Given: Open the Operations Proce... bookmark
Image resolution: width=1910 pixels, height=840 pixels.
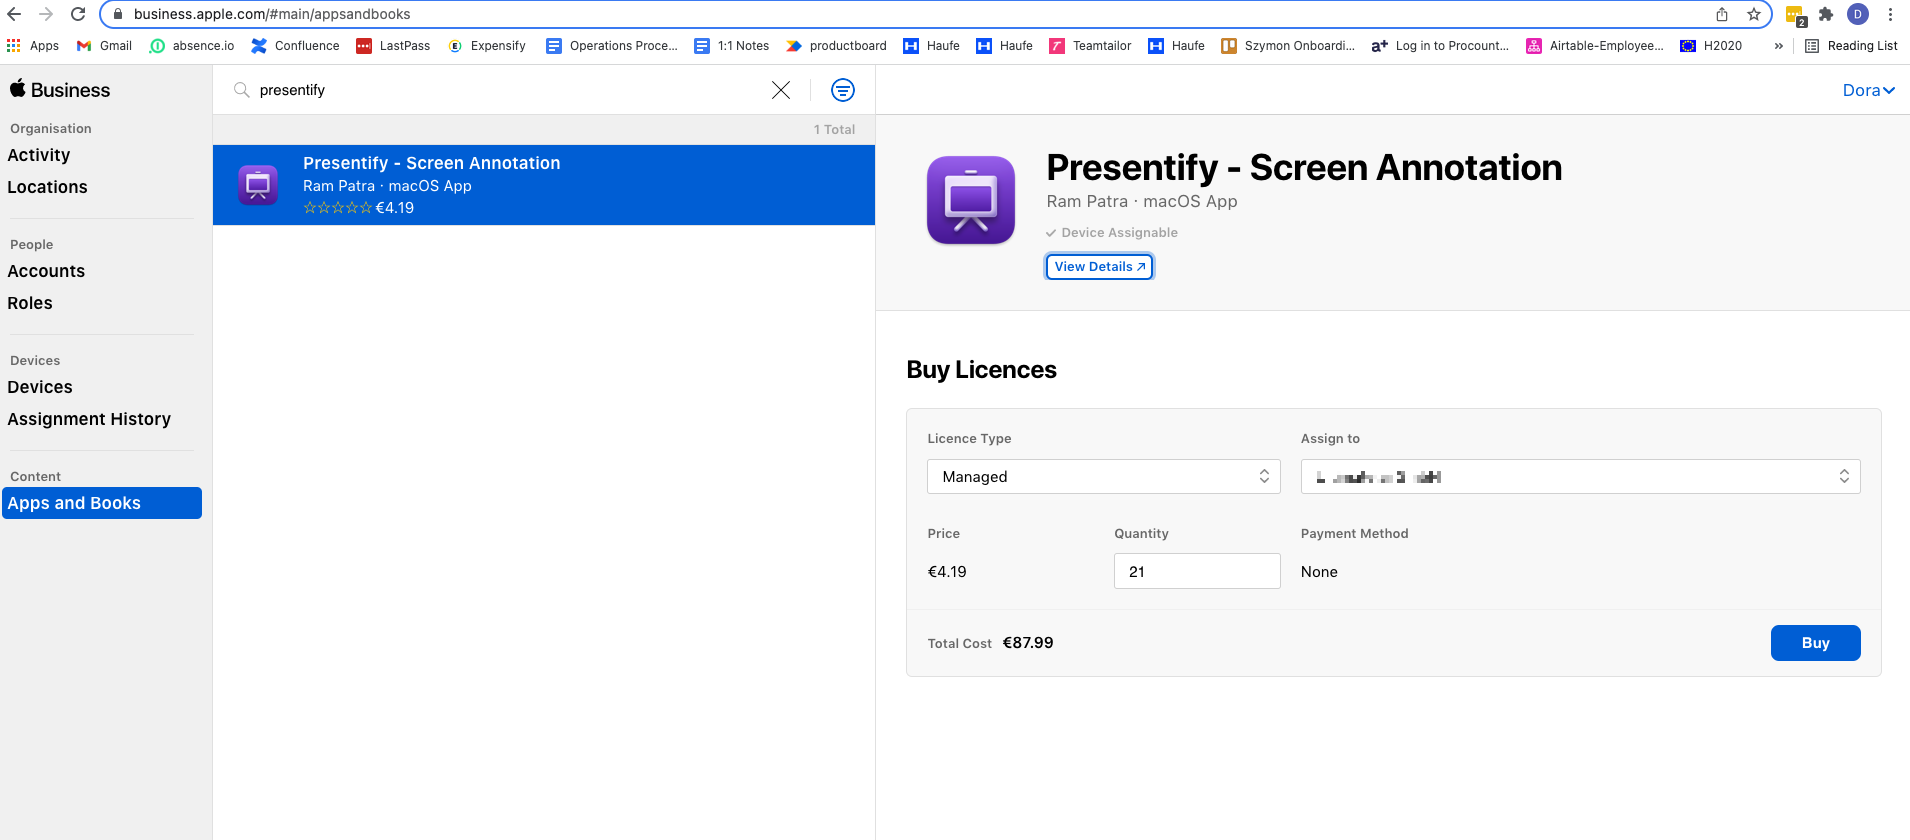Looking at the screenshot, I should 612,46.
